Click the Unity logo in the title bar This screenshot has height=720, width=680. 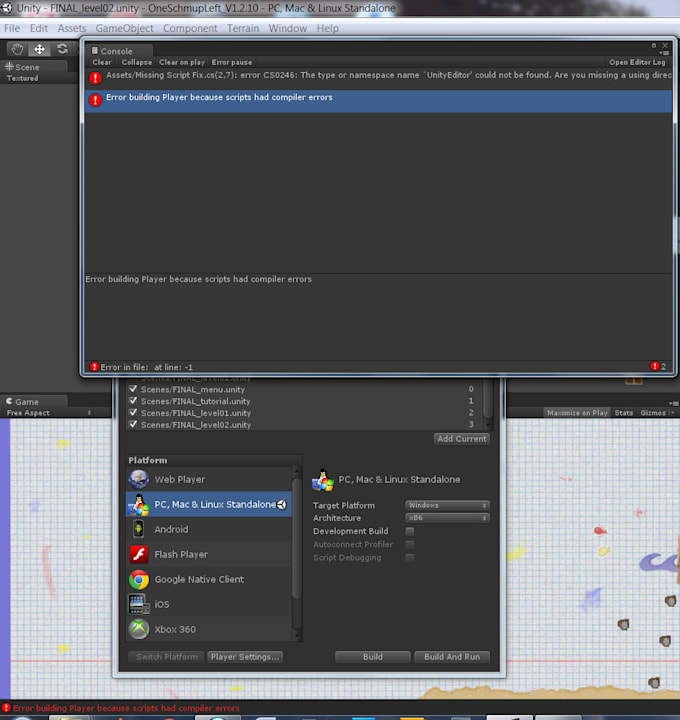pos(7,8)
